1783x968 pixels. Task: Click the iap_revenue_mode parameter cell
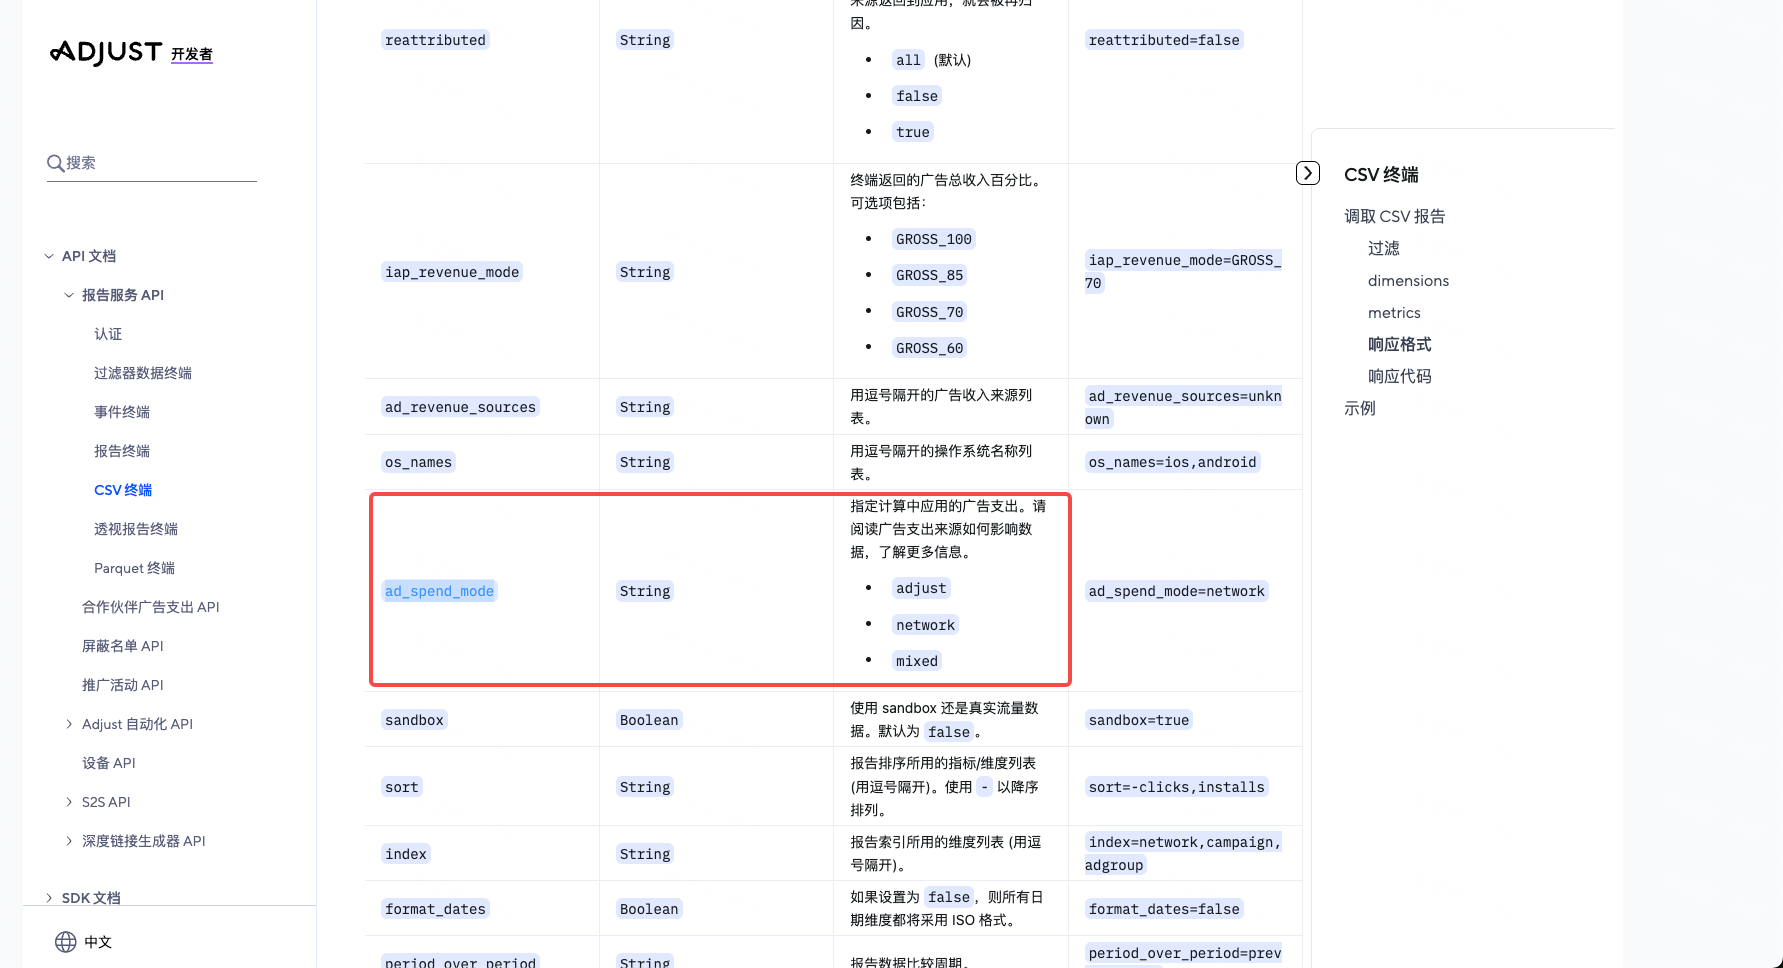click(452, 272)
